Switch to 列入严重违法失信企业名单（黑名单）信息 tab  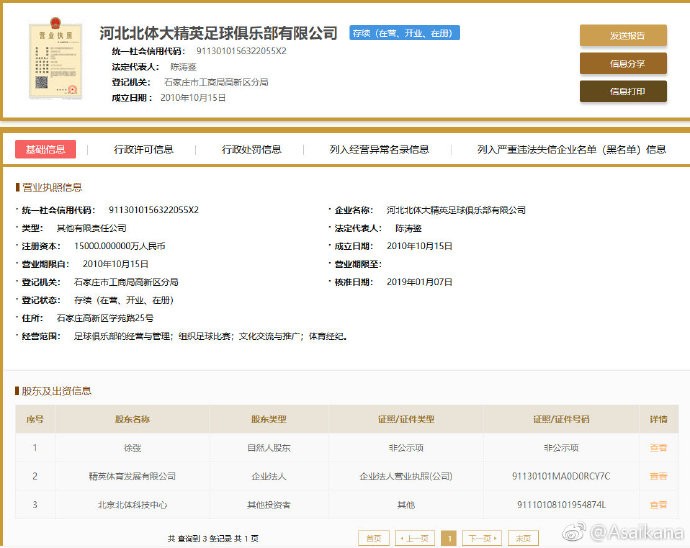coord(571,149)
